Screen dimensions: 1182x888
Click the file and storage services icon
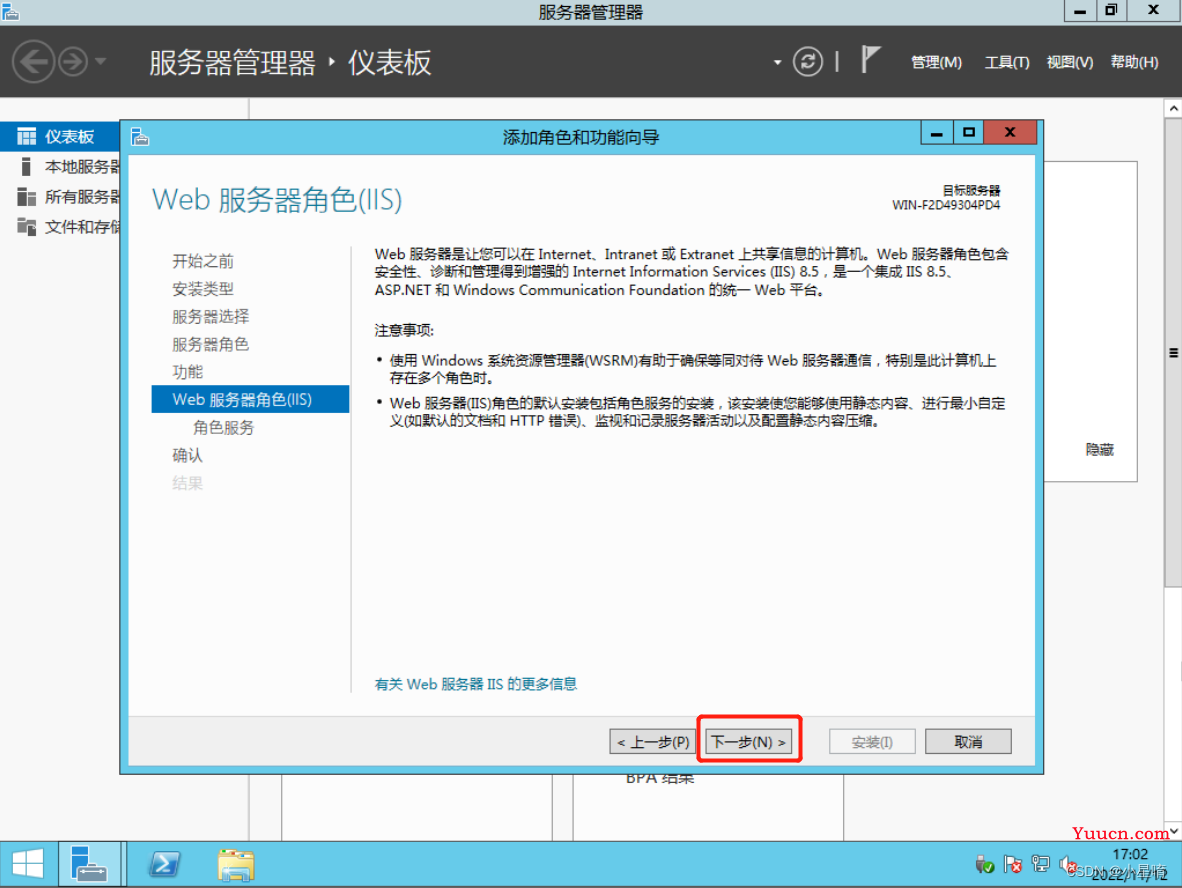(26, 226)
